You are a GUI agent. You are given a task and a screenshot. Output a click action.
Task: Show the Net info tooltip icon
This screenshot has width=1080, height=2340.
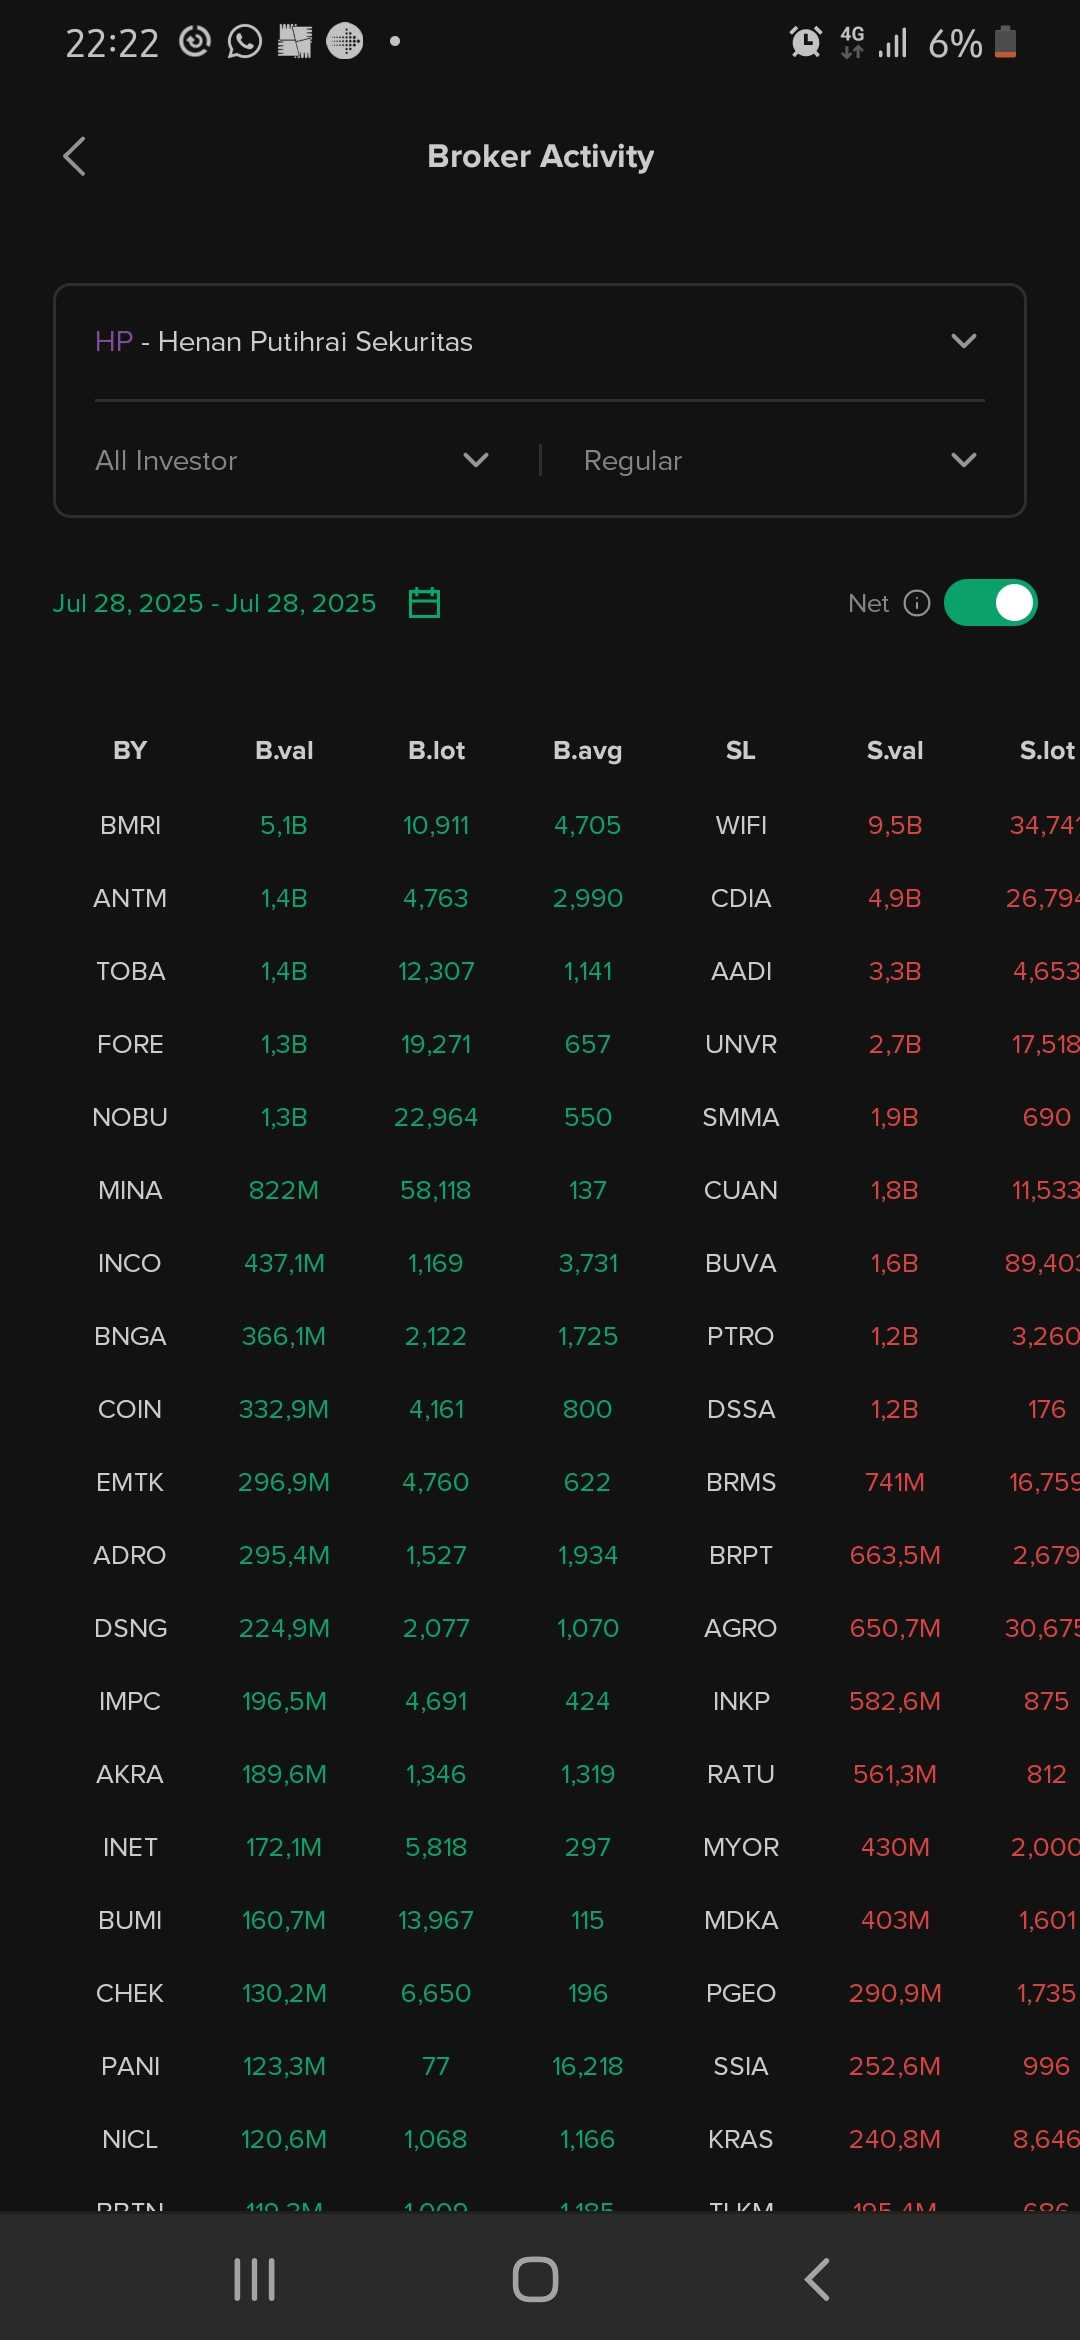[x=917, y=603]
